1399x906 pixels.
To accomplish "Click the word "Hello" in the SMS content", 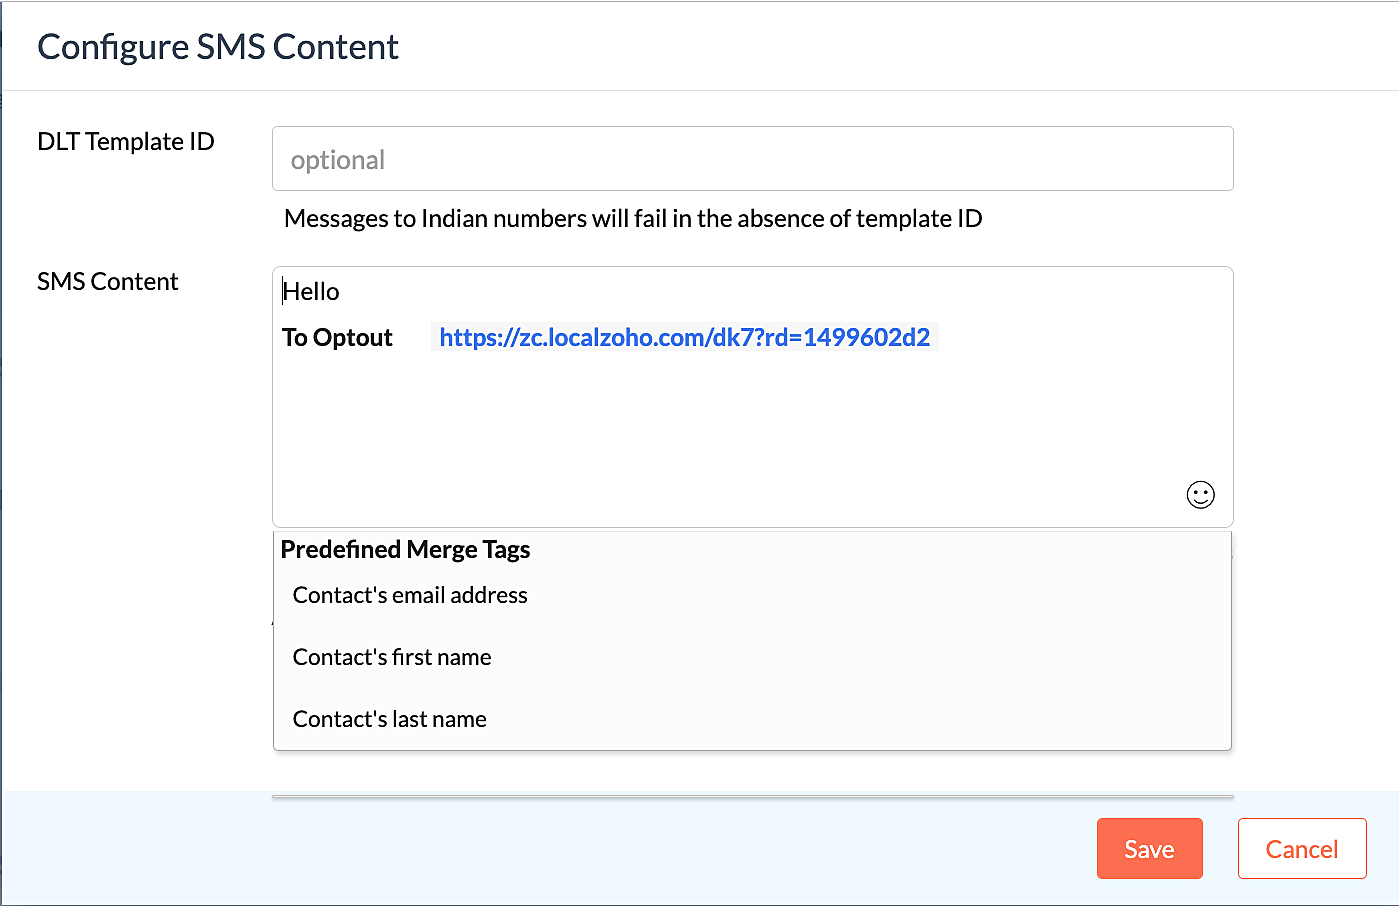I will 312,292.
